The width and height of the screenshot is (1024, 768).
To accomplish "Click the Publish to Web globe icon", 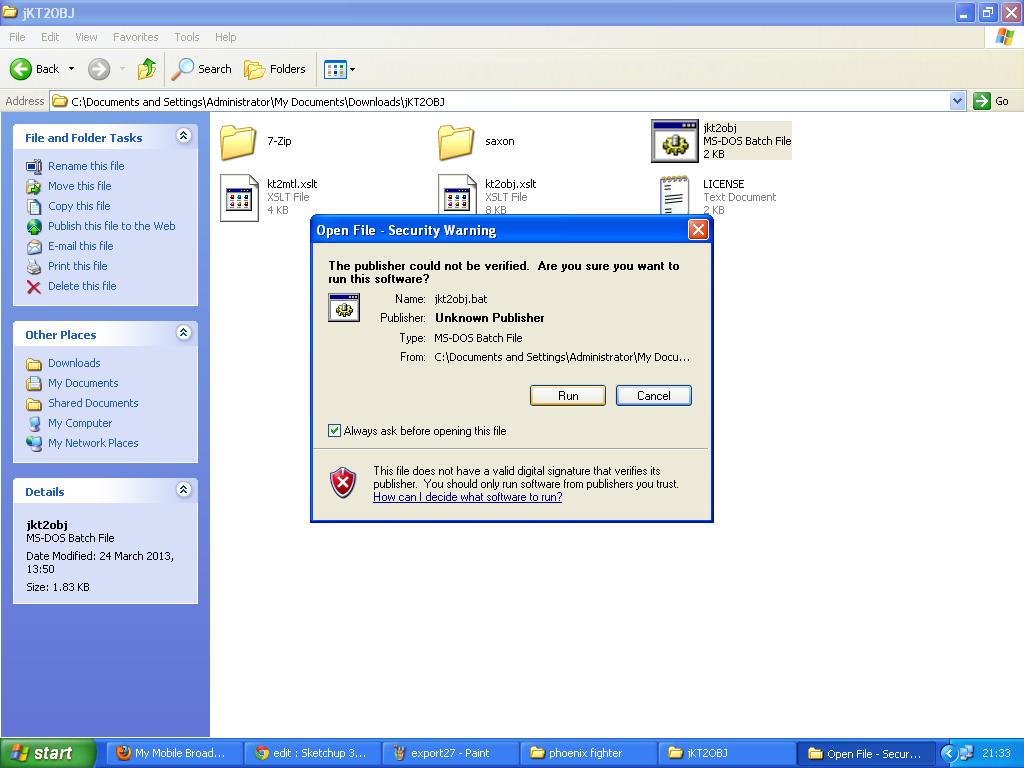I will (x=34, y=227).
